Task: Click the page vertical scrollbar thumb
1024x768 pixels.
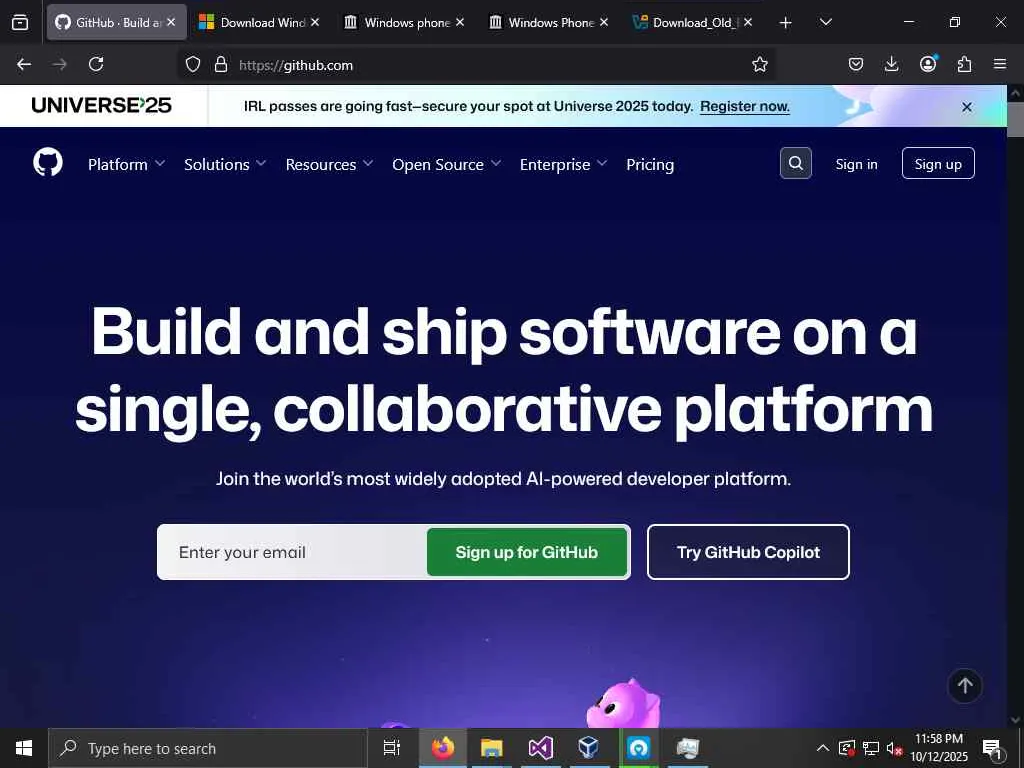Action: click(1015, 119)
